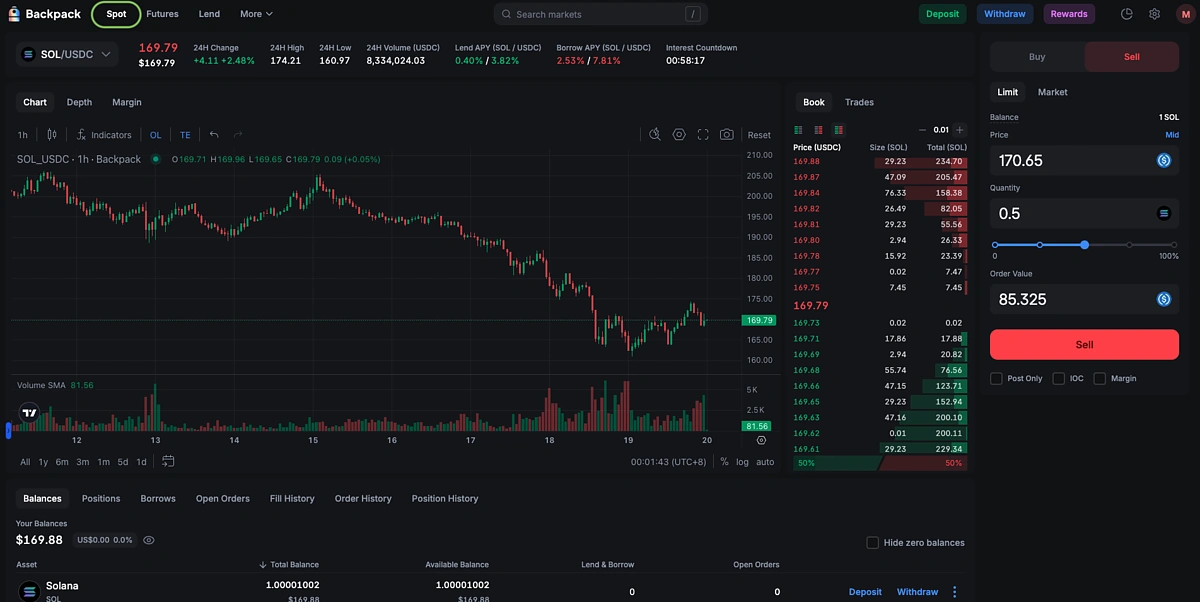This screenshot has height=602, width=1200.
Task: Set price to Mid
Action: [1172, 135]
